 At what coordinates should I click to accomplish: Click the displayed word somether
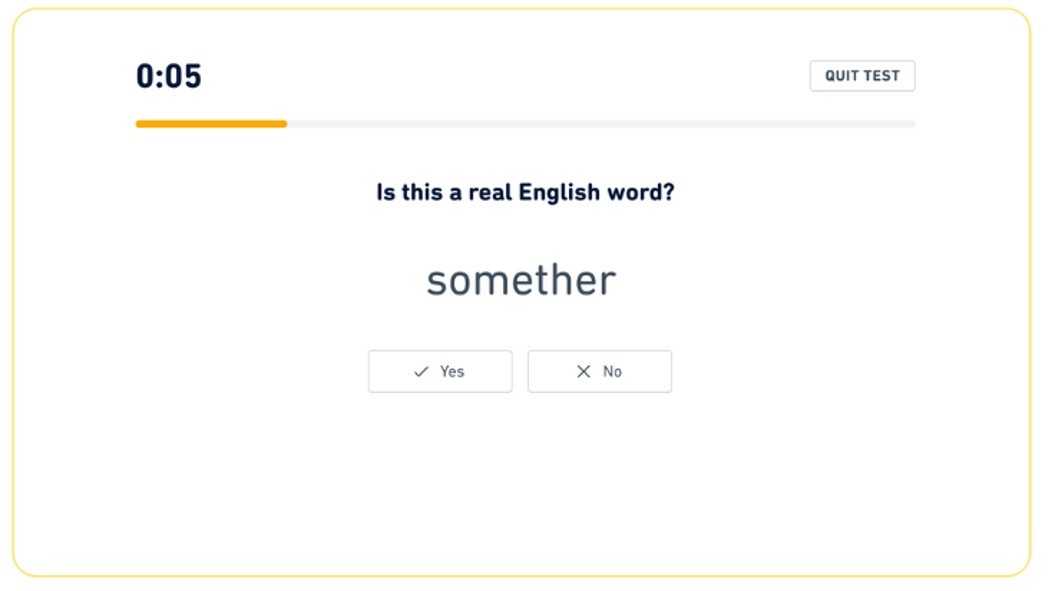point(521,281)
